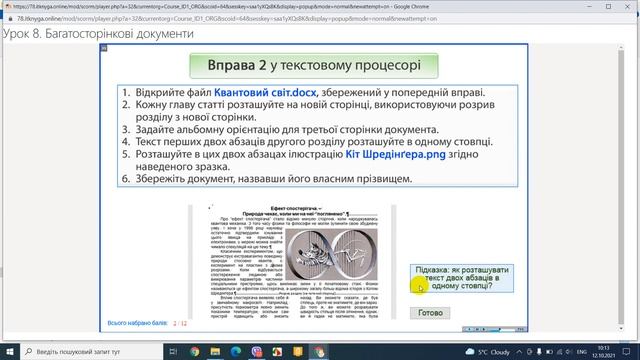
Task: Click step 6 about saving the document
Action: [x=274, y=179]
